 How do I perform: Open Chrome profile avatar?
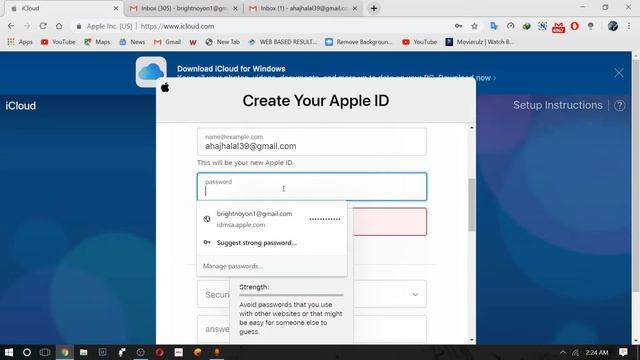point(613,26)
